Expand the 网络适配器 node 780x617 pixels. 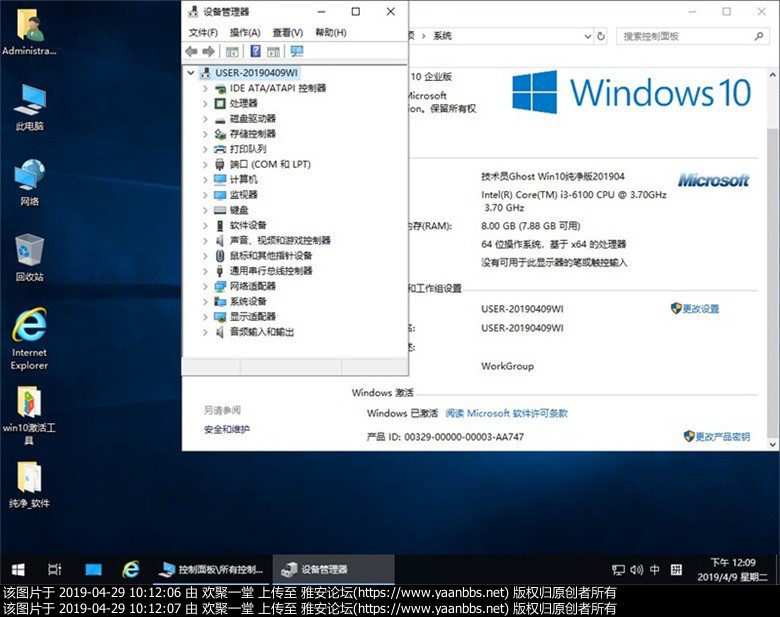click(x=205, y=286)
